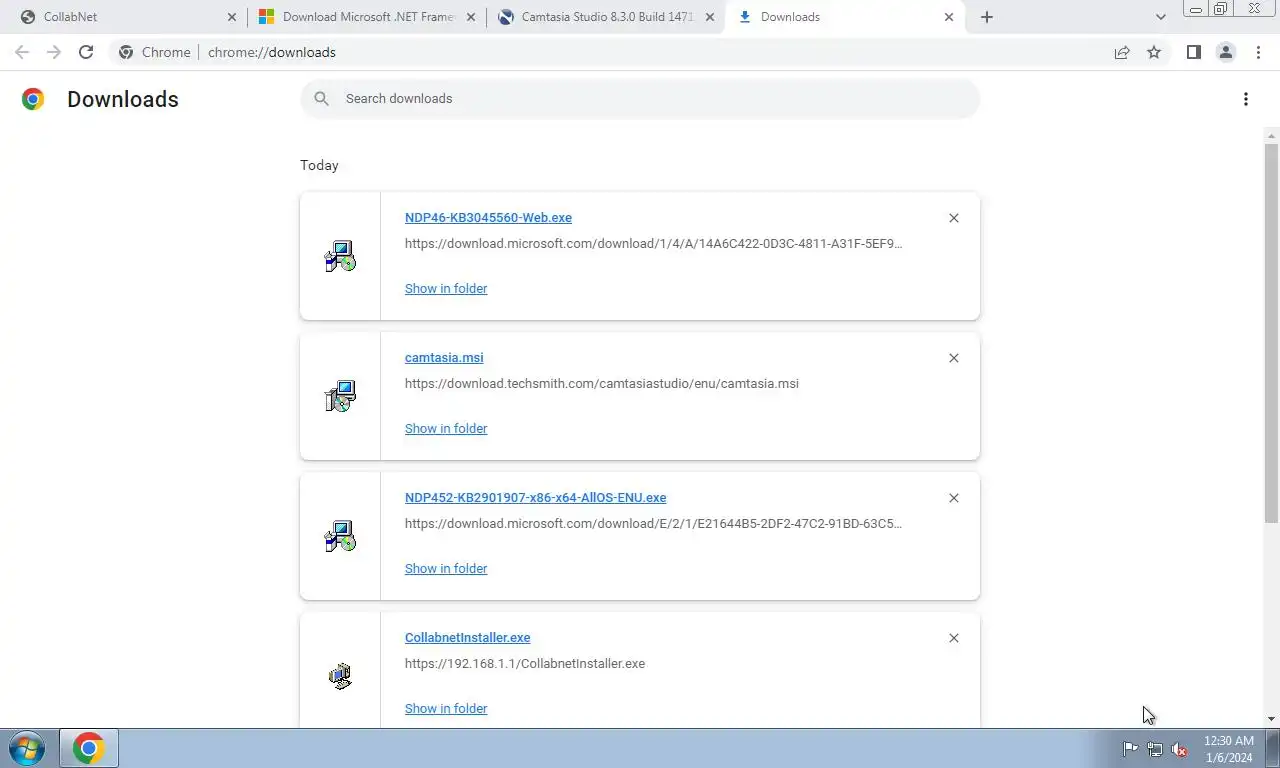Click the CollabnetInstaller.exe file icon
This screenshot has width=1280, height=768.
[340, 676]
